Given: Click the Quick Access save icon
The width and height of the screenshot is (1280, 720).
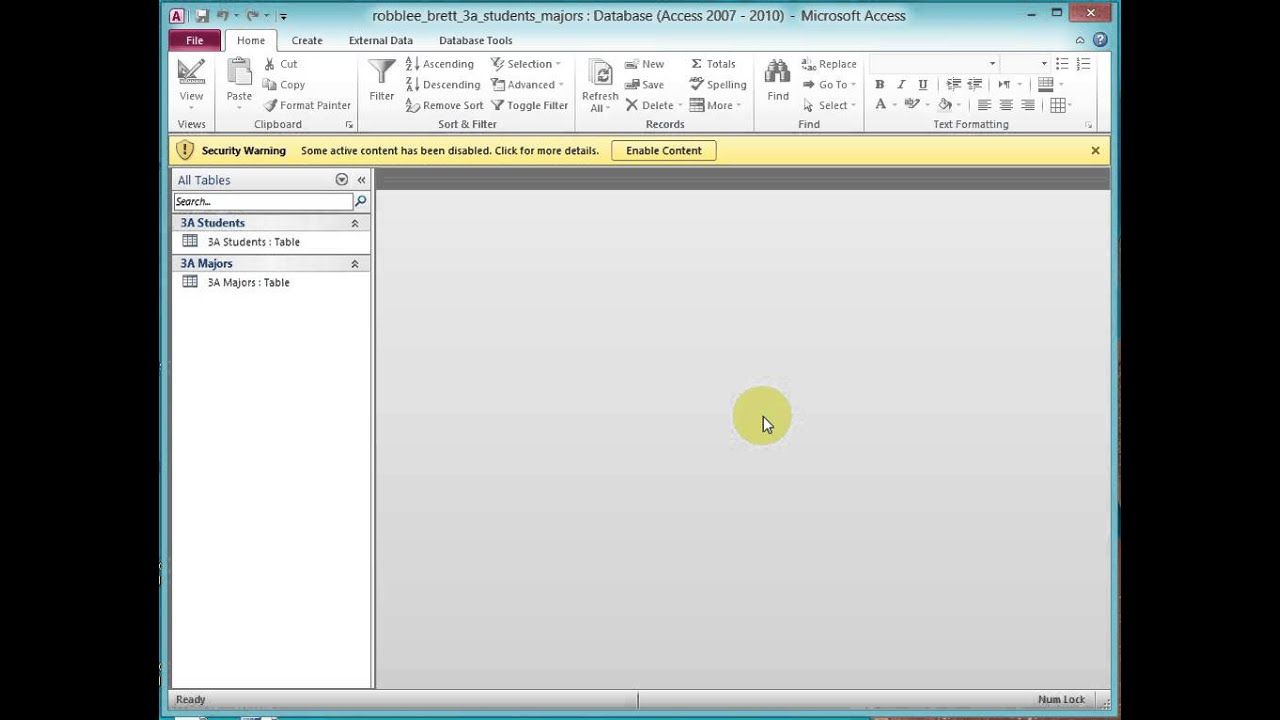Looking at the screenshot, I should click(x=202, y=16).
